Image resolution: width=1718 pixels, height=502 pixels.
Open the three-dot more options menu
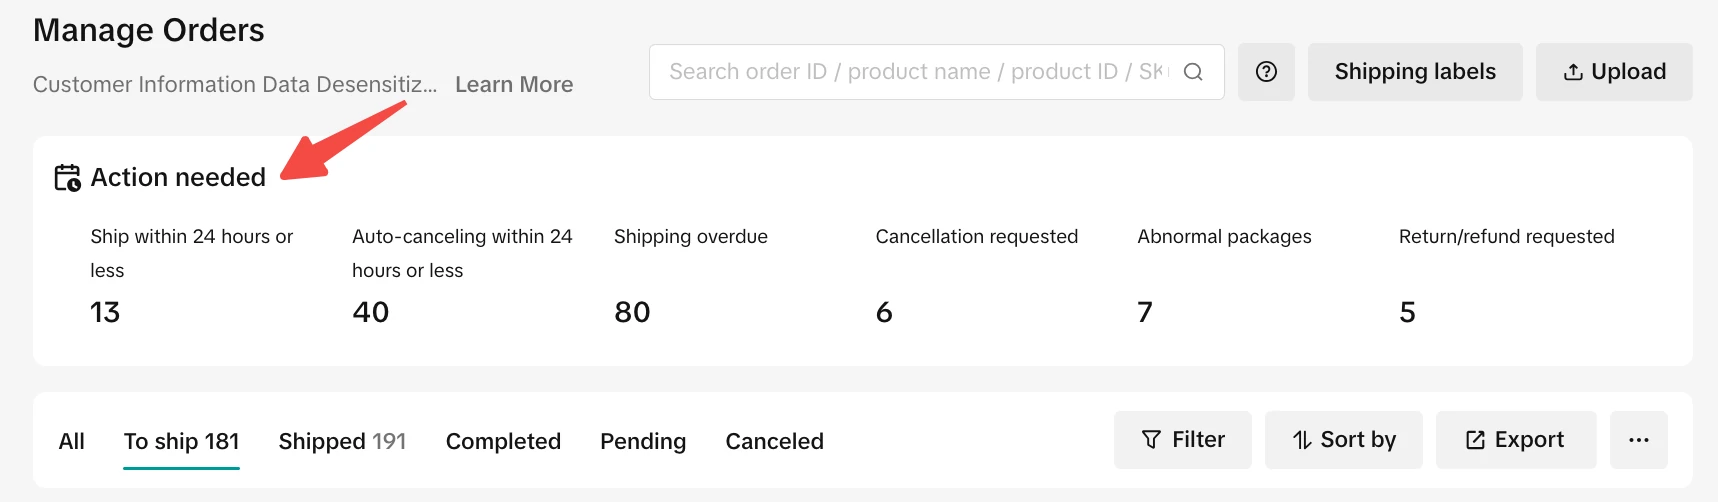(x=1638, y=440)
